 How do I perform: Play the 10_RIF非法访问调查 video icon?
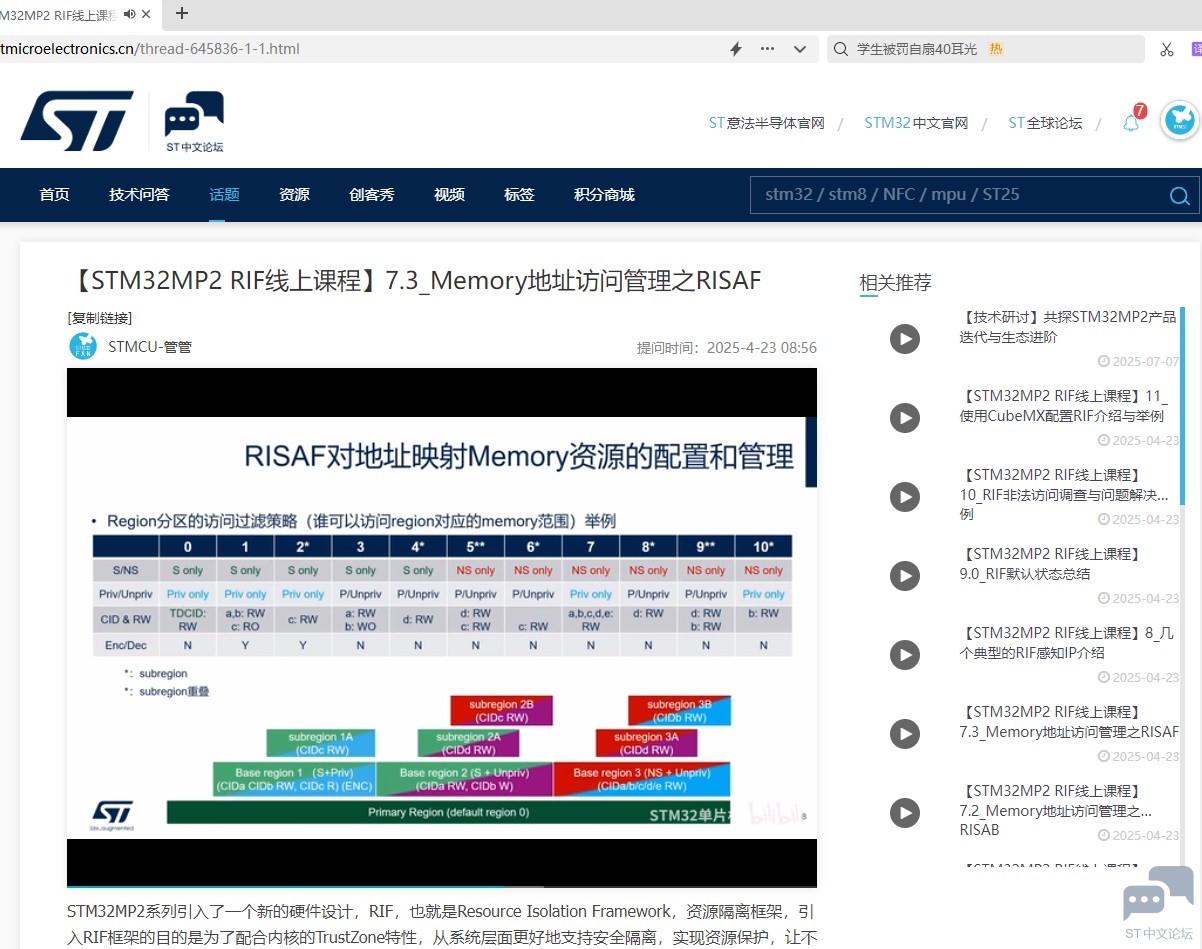pos(905,497)
